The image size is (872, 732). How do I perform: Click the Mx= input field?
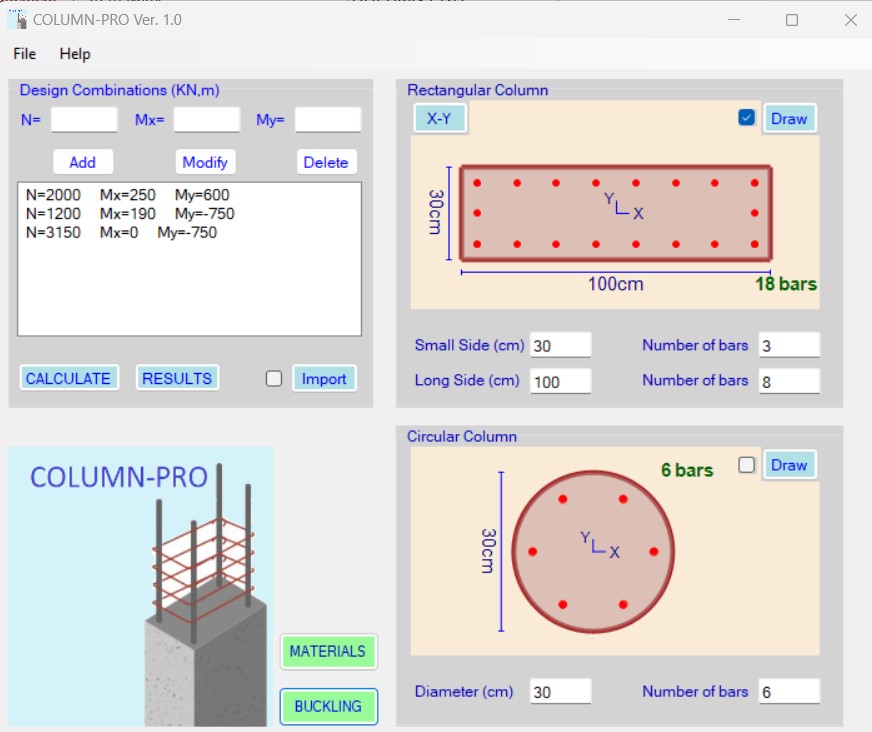click(206, 120)
